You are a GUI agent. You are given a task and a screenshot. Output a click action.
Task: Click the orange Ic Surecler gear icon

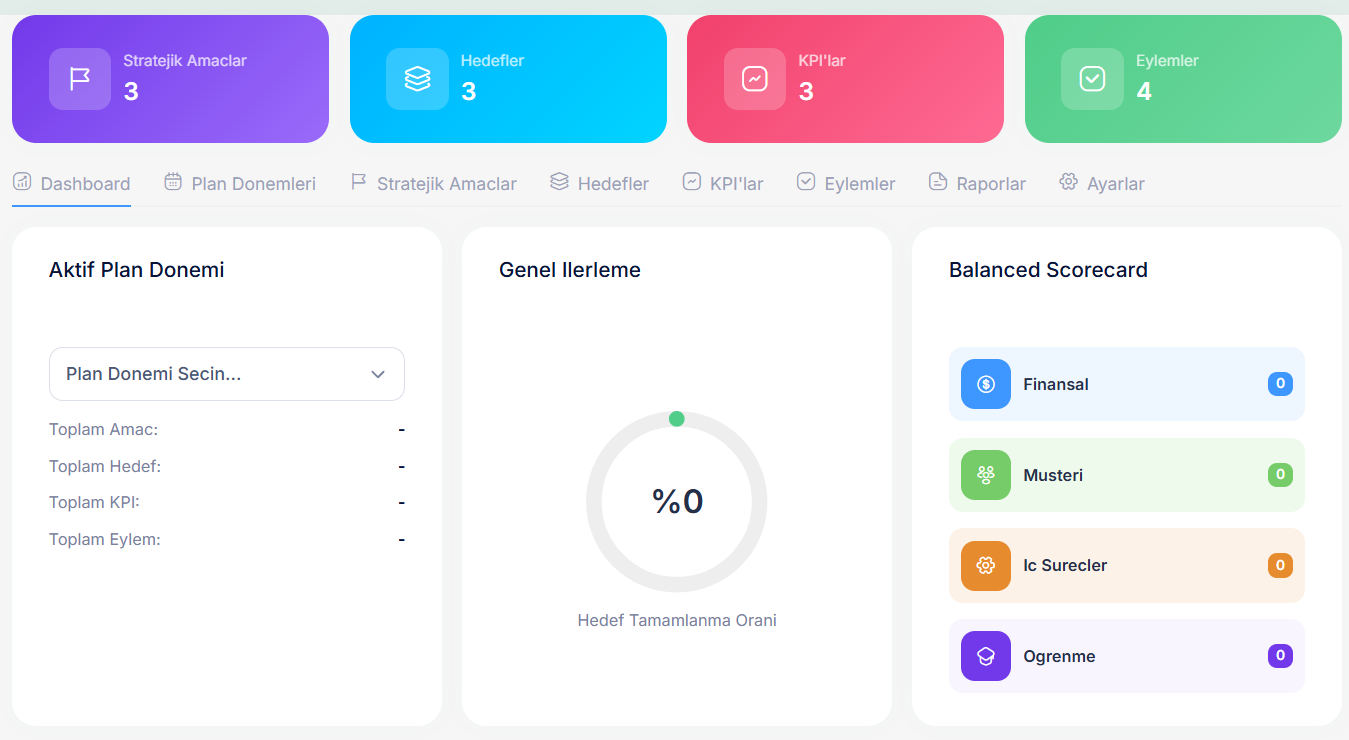pos(985,566)
